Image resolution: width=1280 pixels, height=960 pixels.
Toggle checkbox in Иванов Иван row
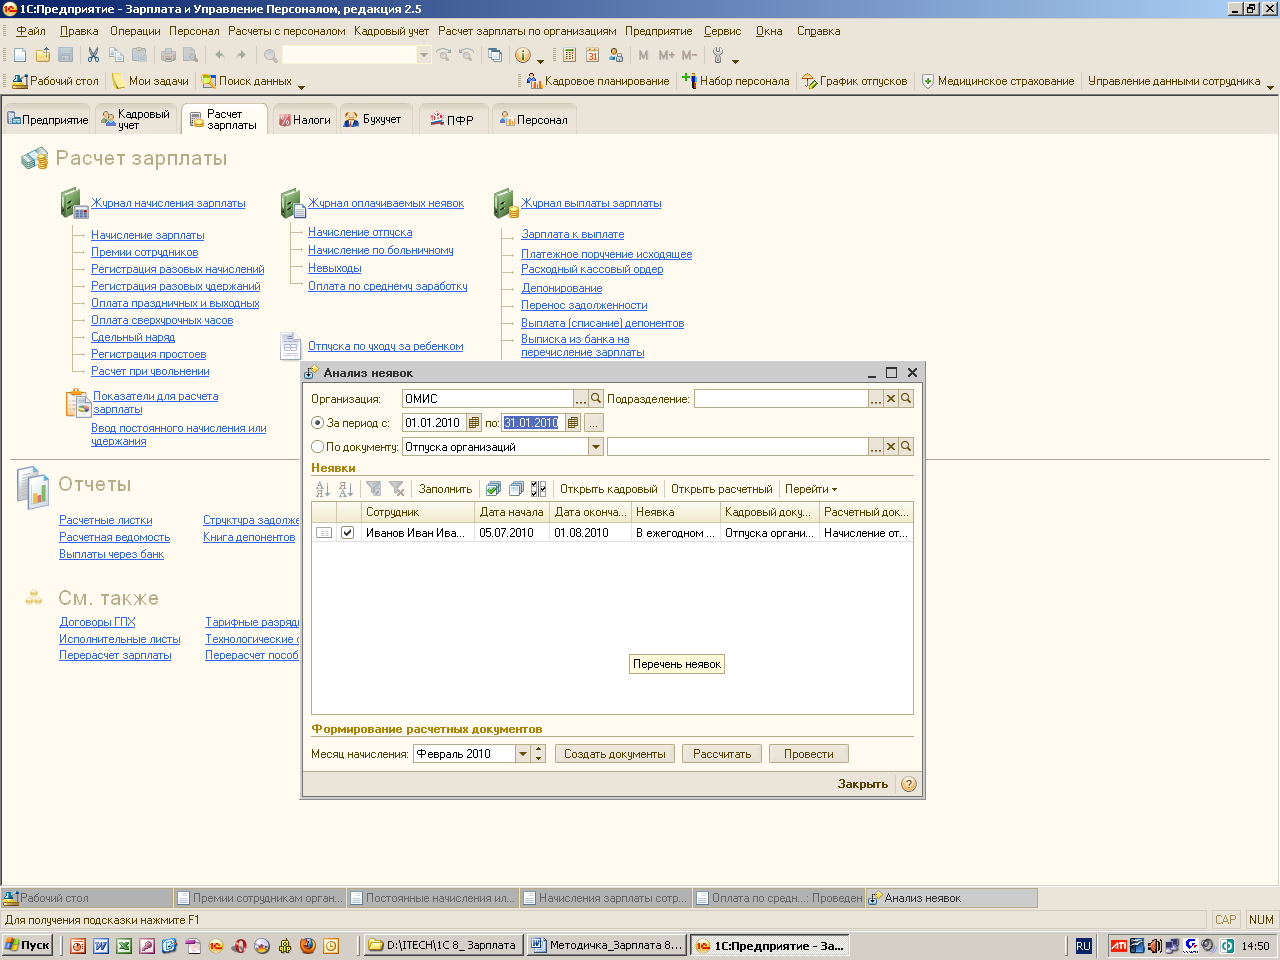point(347,533)
